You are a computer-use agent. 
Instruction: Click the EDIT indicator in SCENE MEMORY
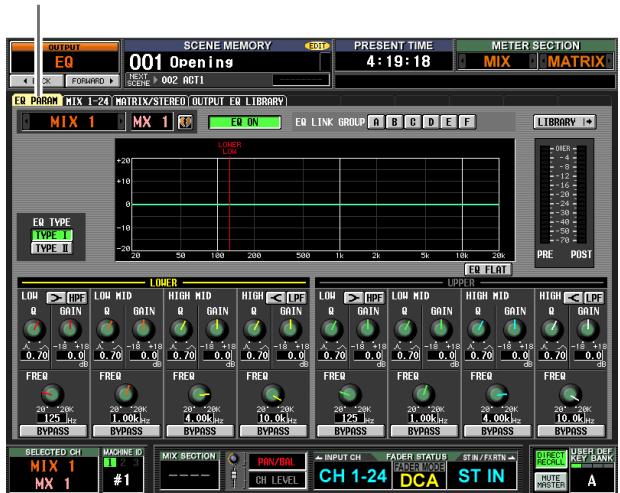coord(317,46)
